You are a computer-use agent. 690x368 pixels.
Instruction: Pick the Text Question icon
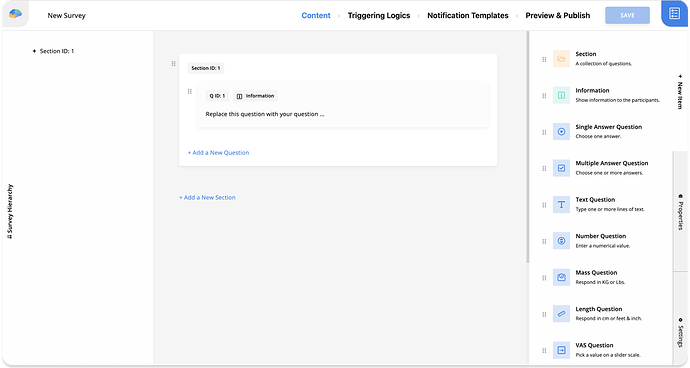562,205
